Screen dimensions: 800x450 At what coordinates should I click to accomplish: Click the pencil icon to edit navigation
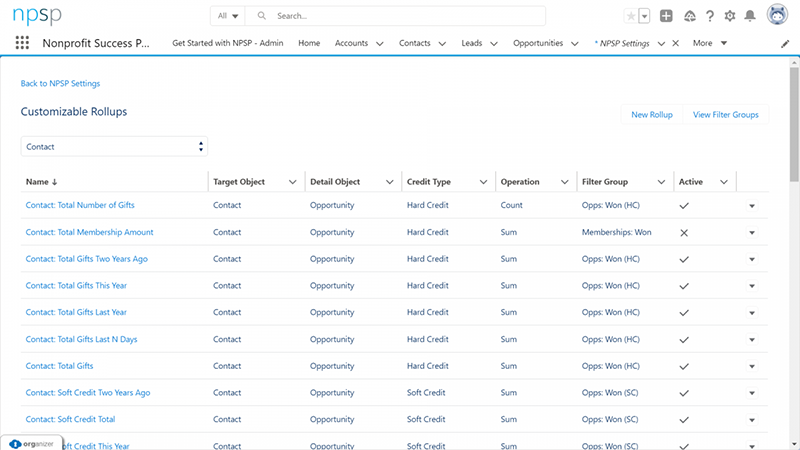785,44
